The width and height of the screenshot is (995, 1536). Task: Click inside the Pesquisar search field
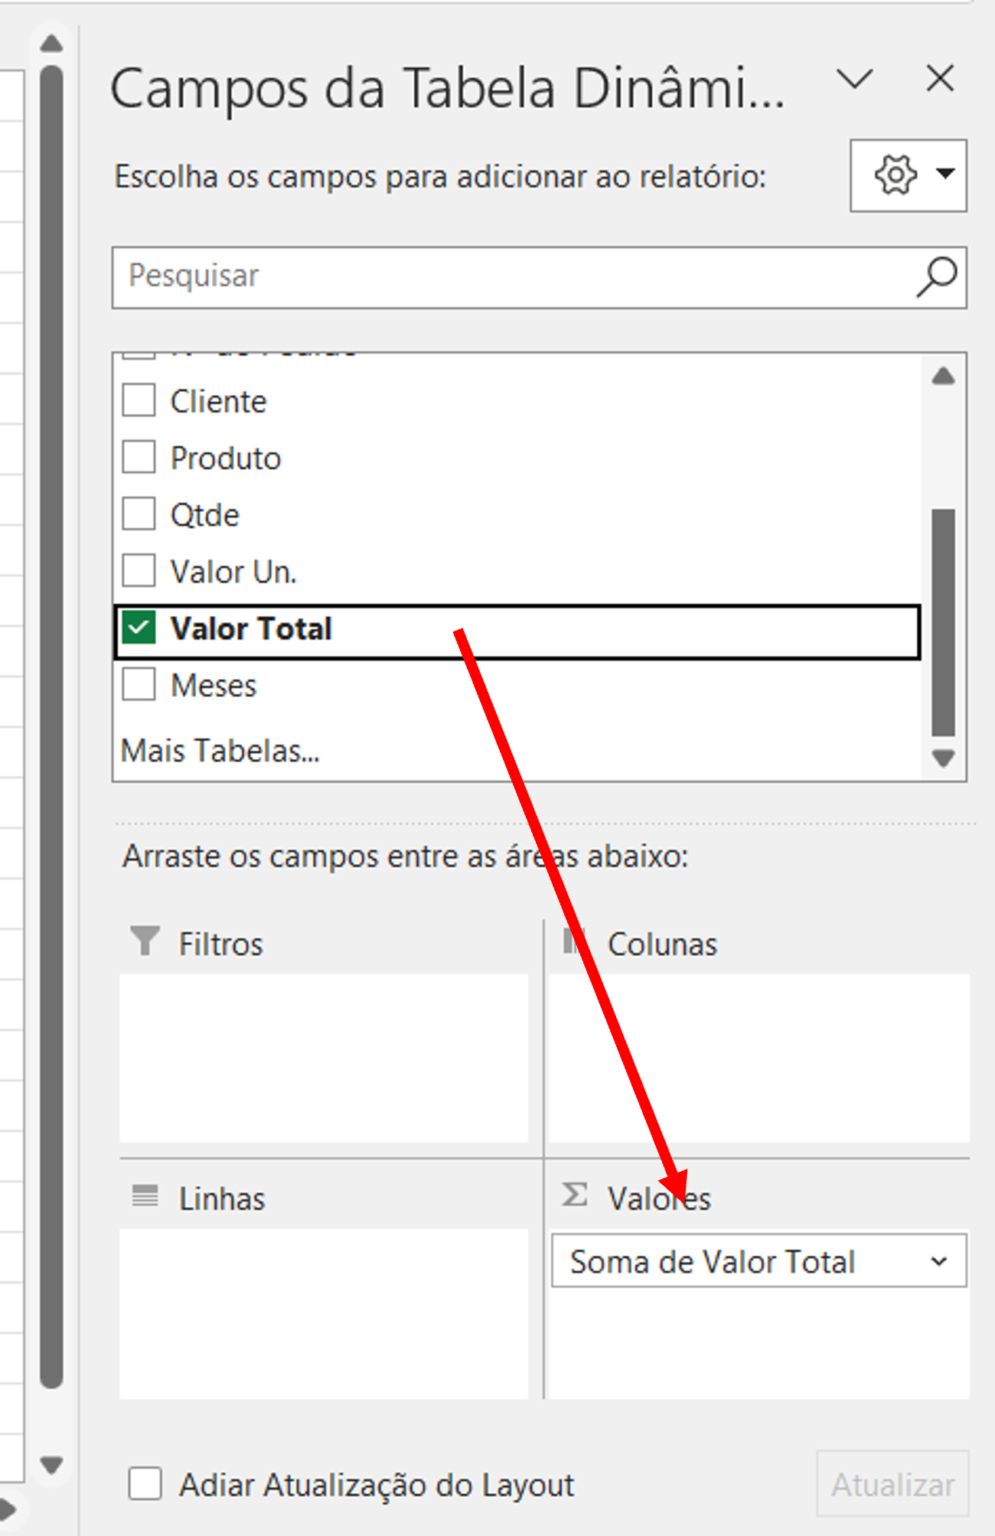click(400, 277)
